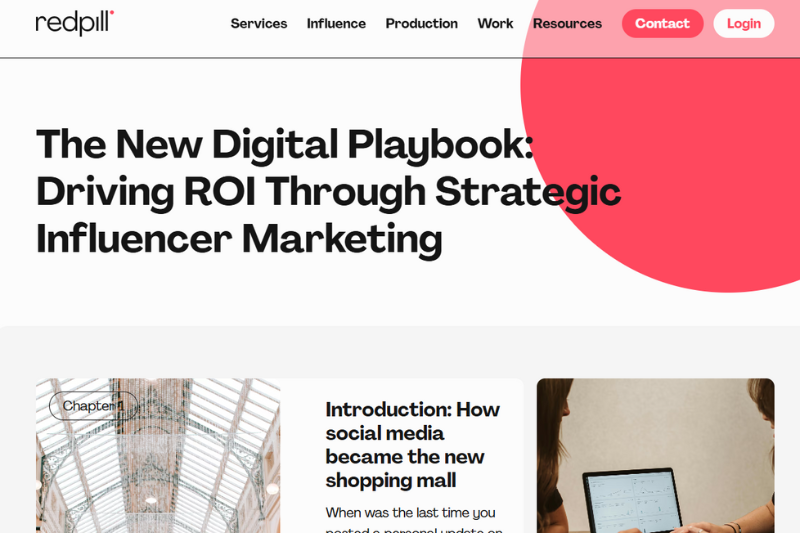The image size is (800, 533).
Task: Open the shopping mall ceiling image
Action: tap(158, 455)
